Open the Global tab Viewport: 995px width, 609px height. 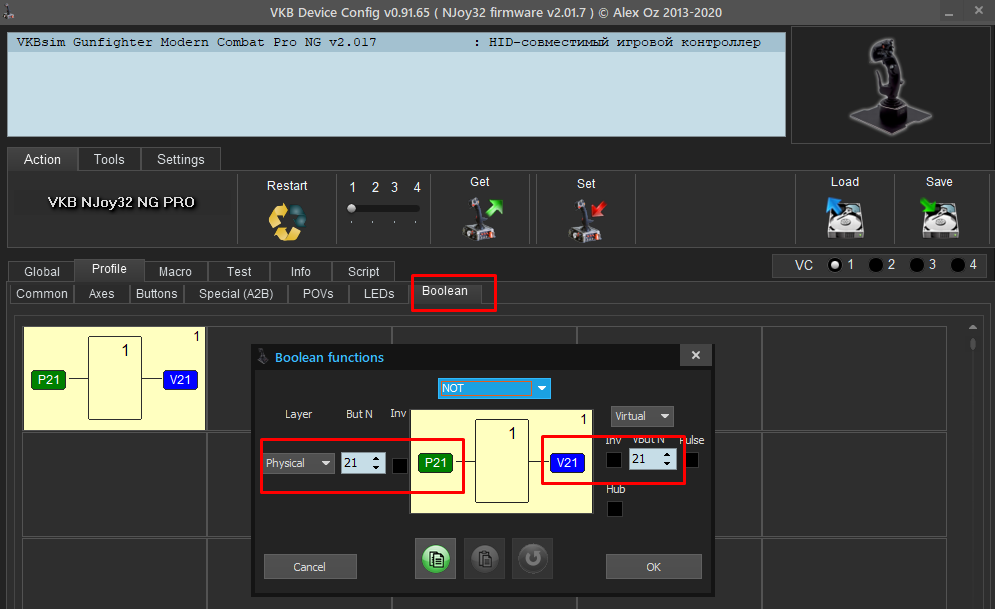[x=42, y=272]
